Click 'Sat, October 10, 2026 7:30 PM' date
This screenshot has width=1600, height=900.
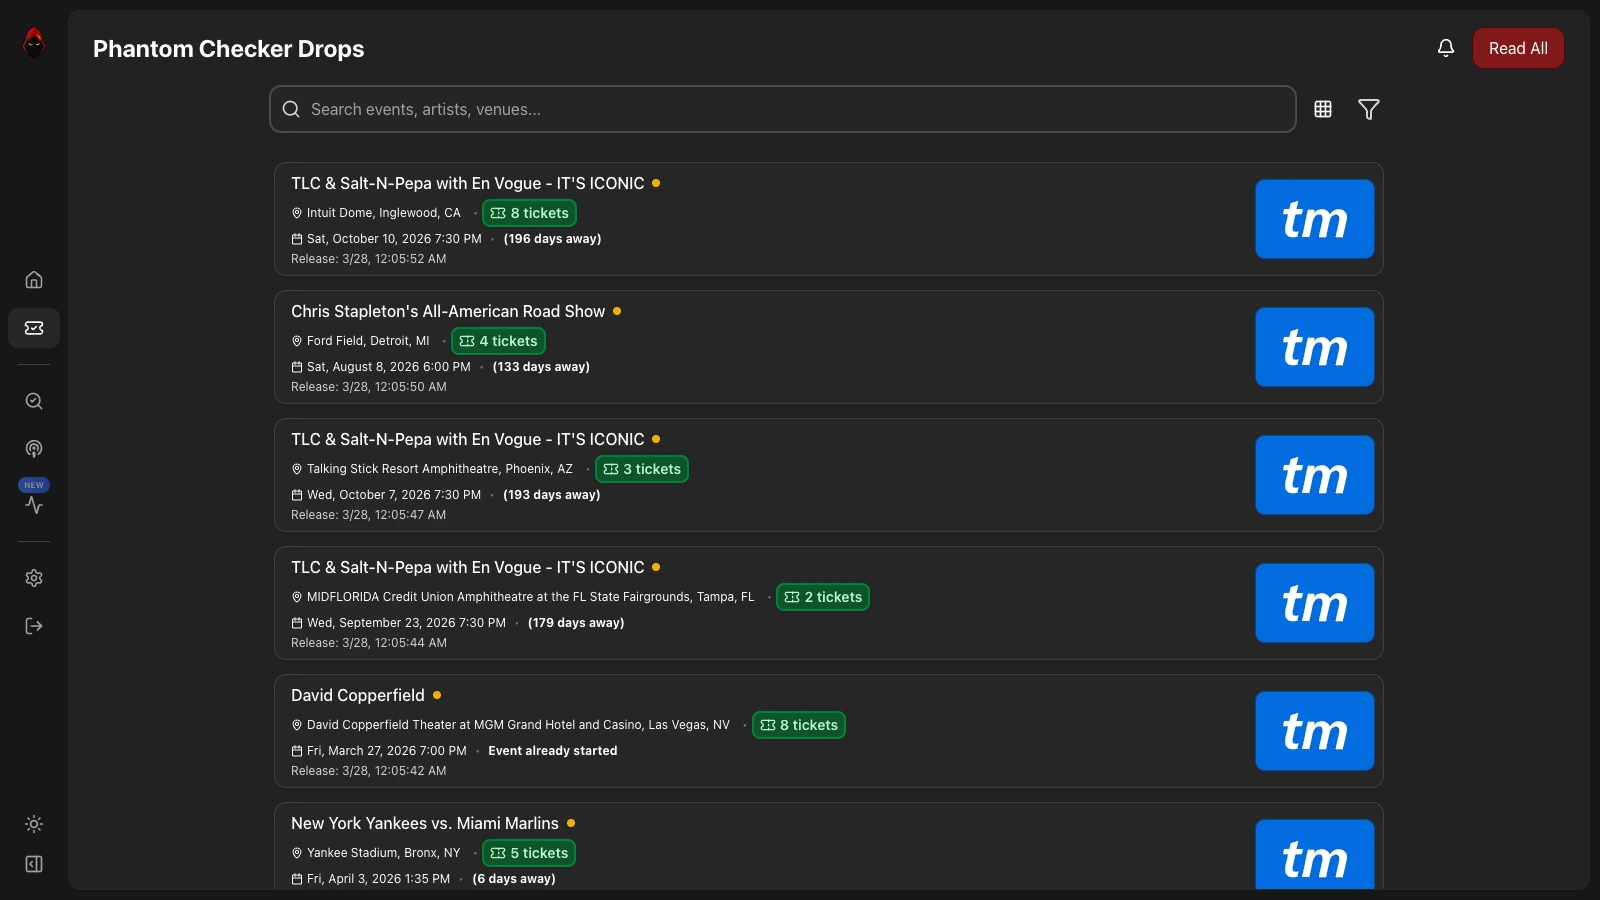(x=394, y=239)
